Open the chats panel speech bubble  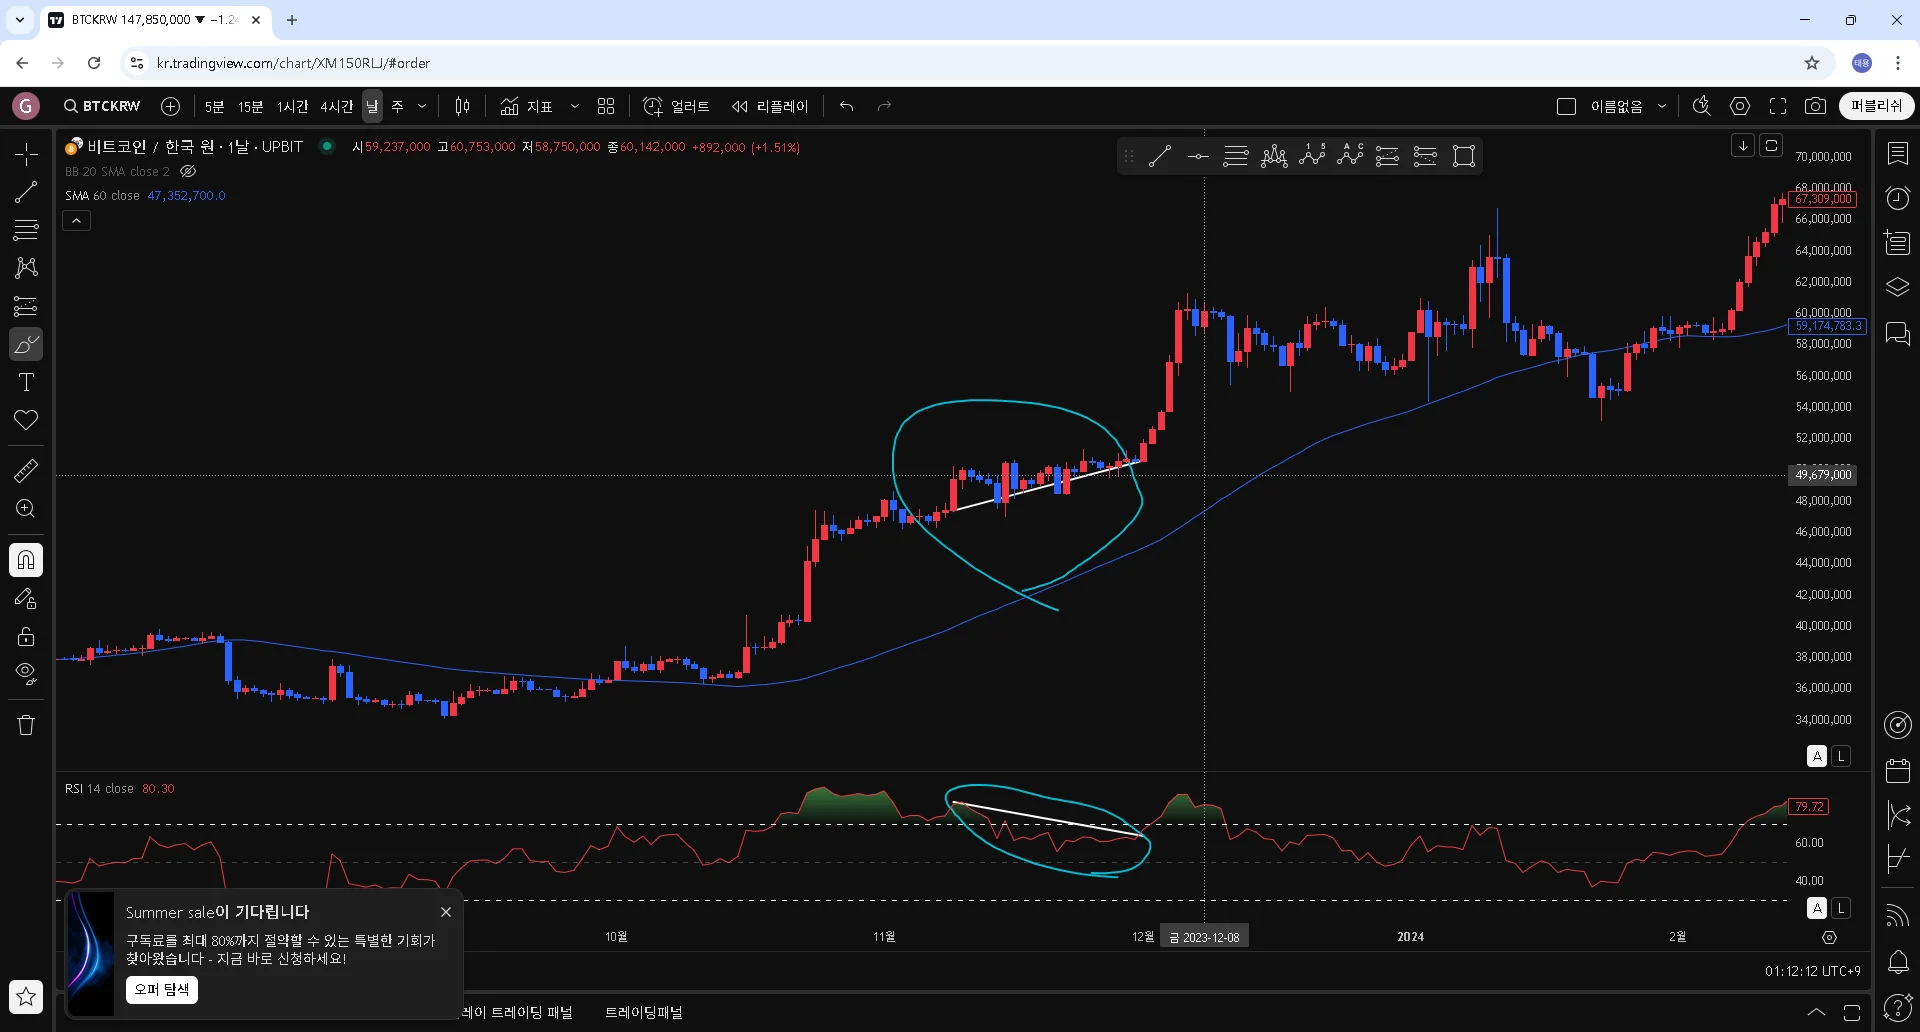(1898, 333)
